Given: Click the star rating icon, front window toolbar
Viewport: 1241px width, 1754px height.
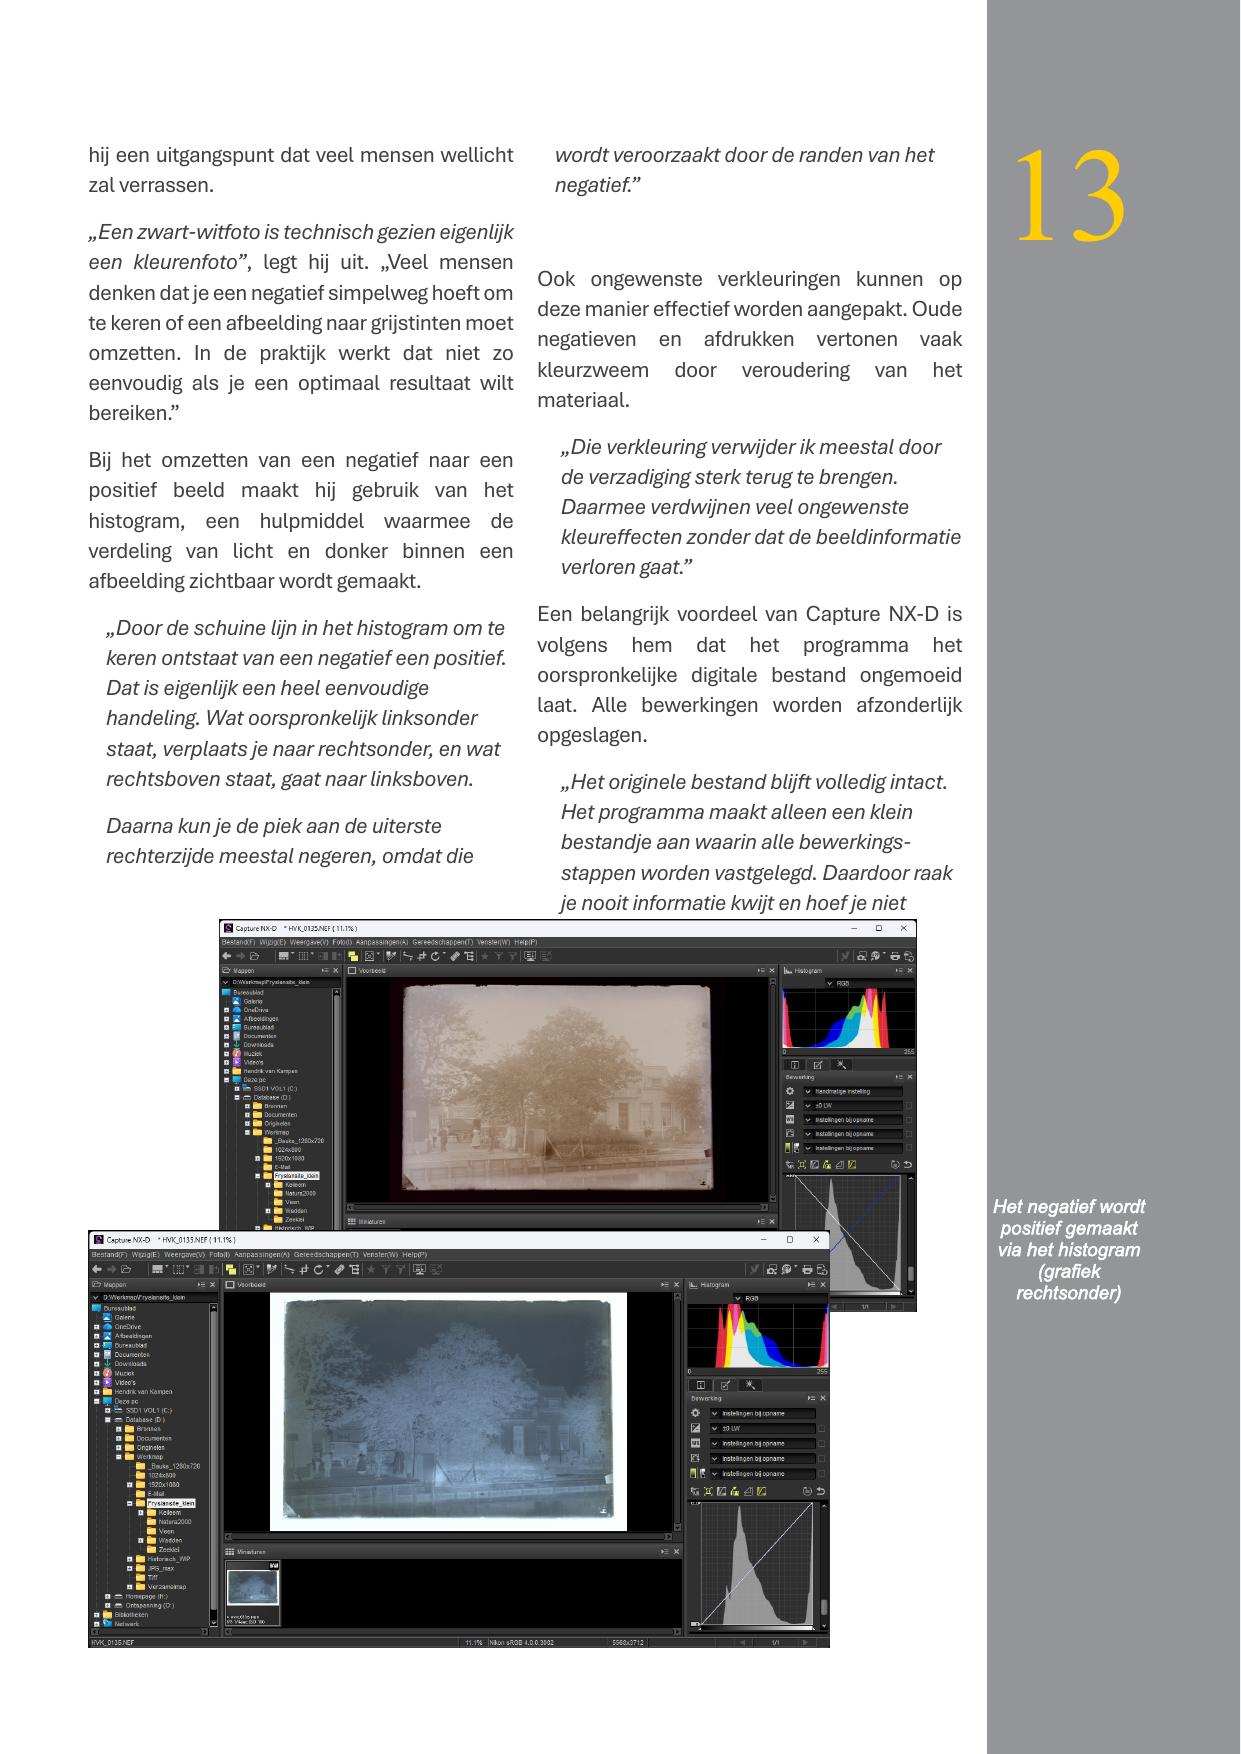Looking at the screenshot, I should 371,1269.
